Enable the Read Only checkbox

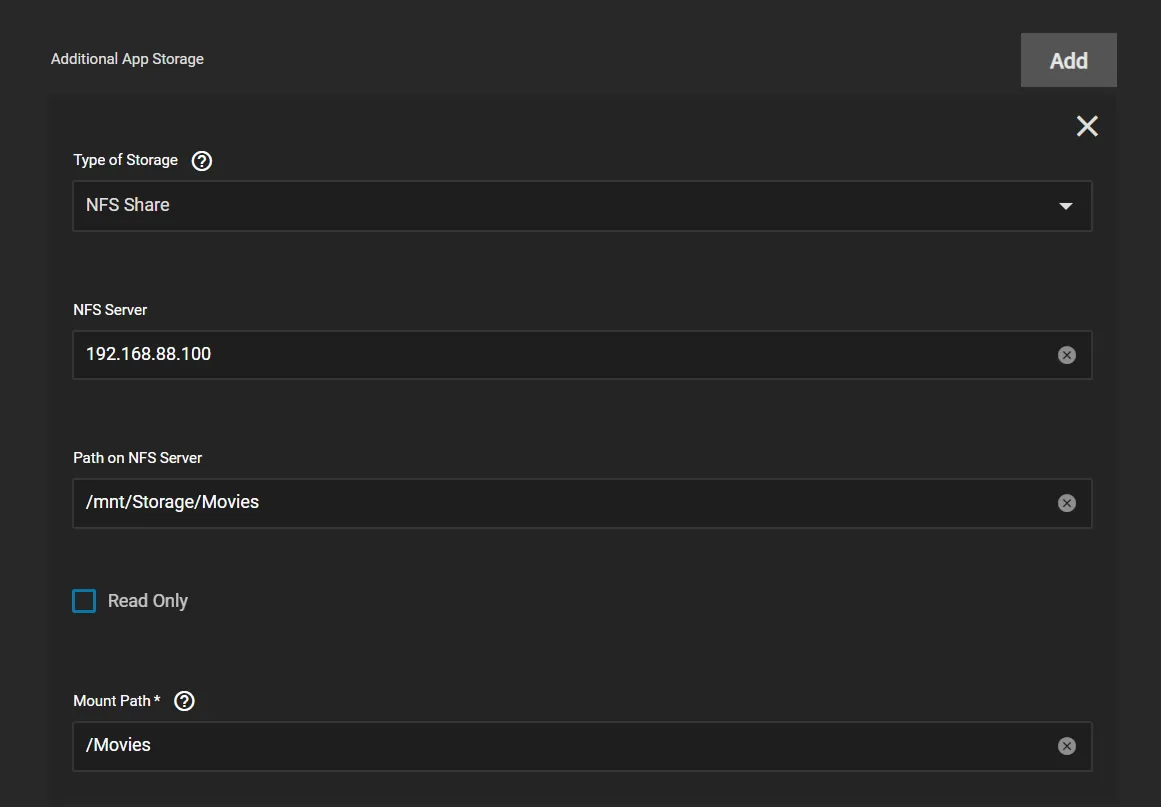pyautogui.click(x=84, y=601)
